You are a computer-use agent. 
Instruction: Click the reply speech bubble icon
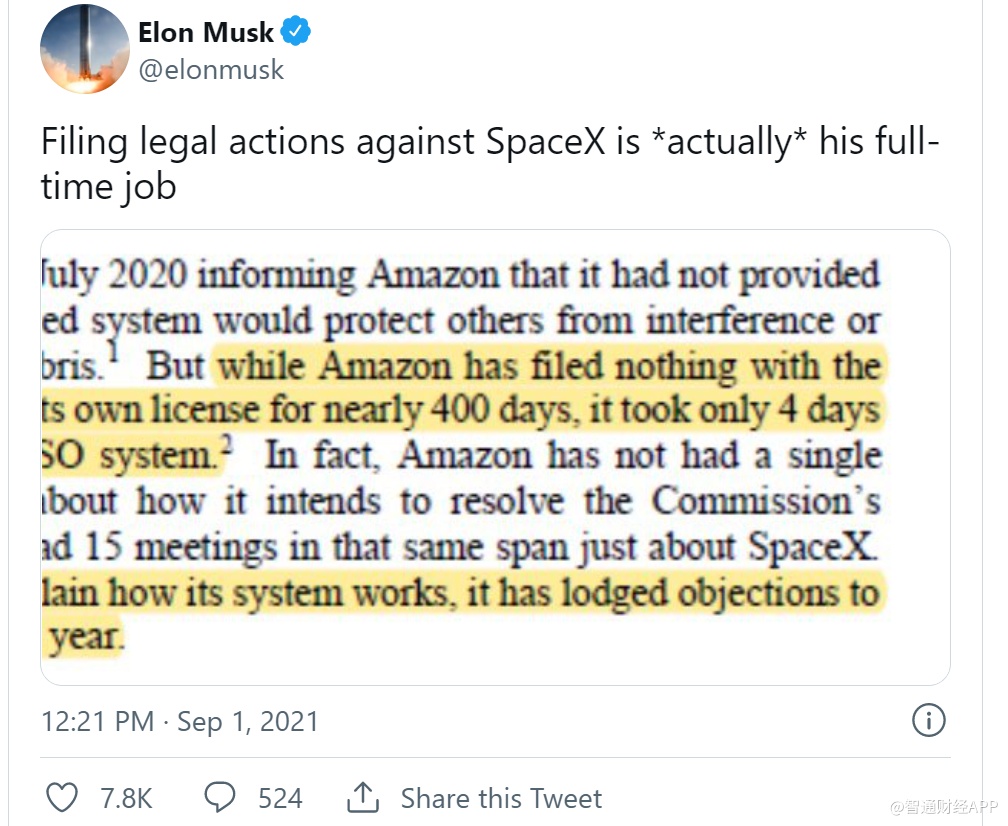pyautogui.click(x=219, y=797)
